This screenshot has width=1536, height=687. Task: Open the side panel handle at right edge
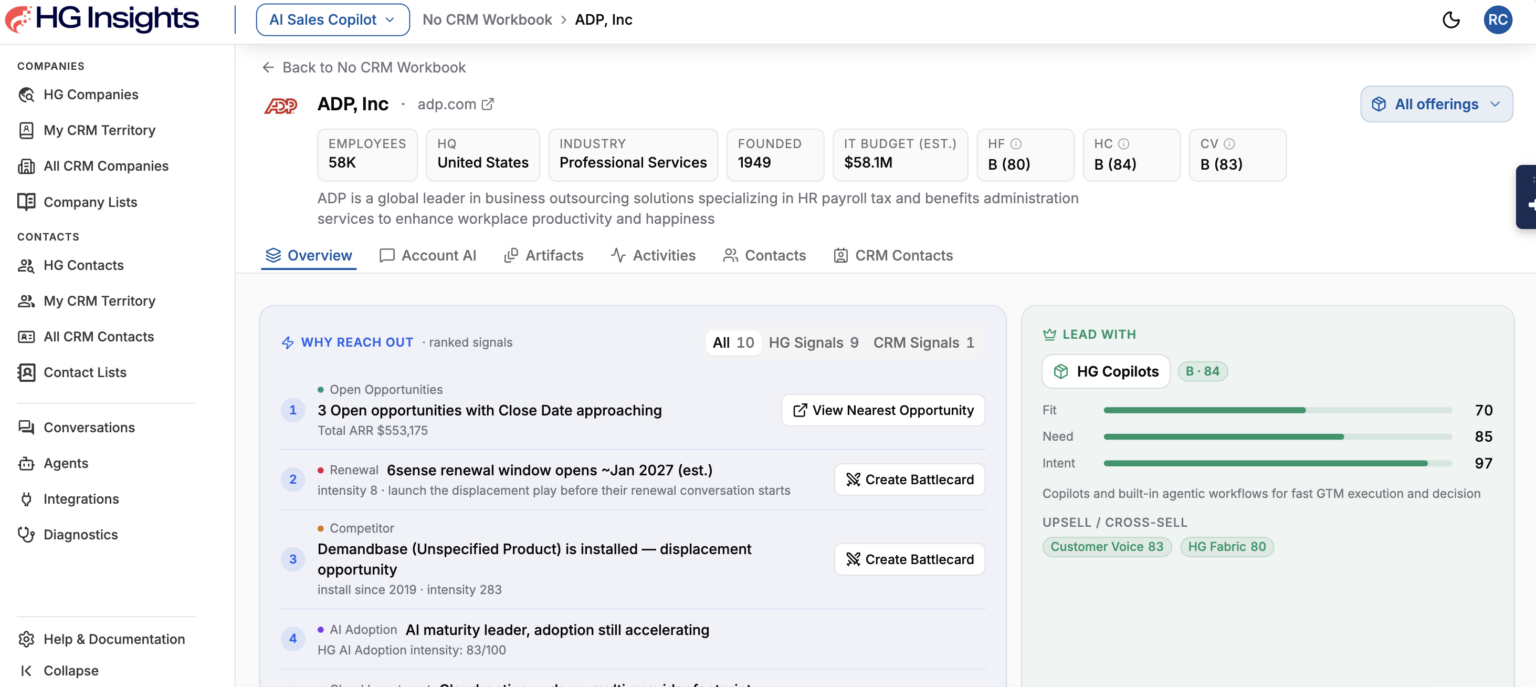[1527, 197]
